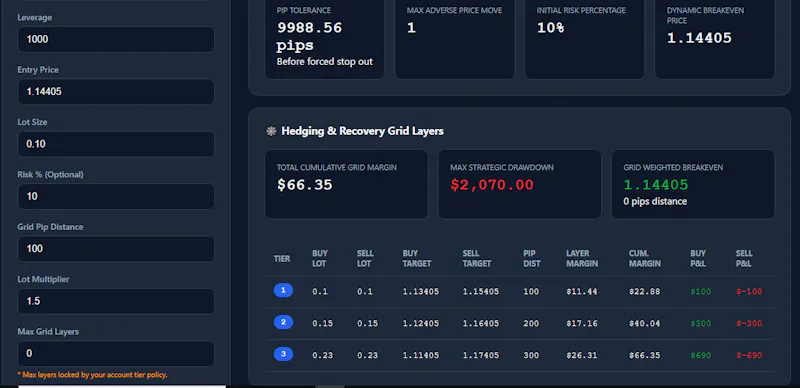
Task: Click buy P&L $100 cell
Action: (x=701, y=292)
